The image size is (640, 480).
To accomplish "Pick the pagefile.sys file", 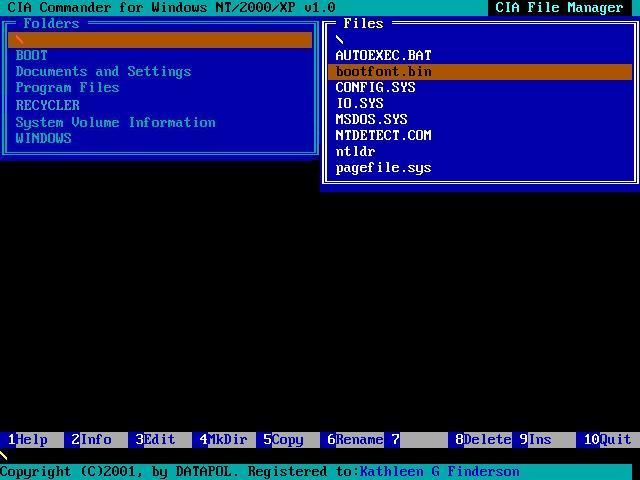I will 383,168.
